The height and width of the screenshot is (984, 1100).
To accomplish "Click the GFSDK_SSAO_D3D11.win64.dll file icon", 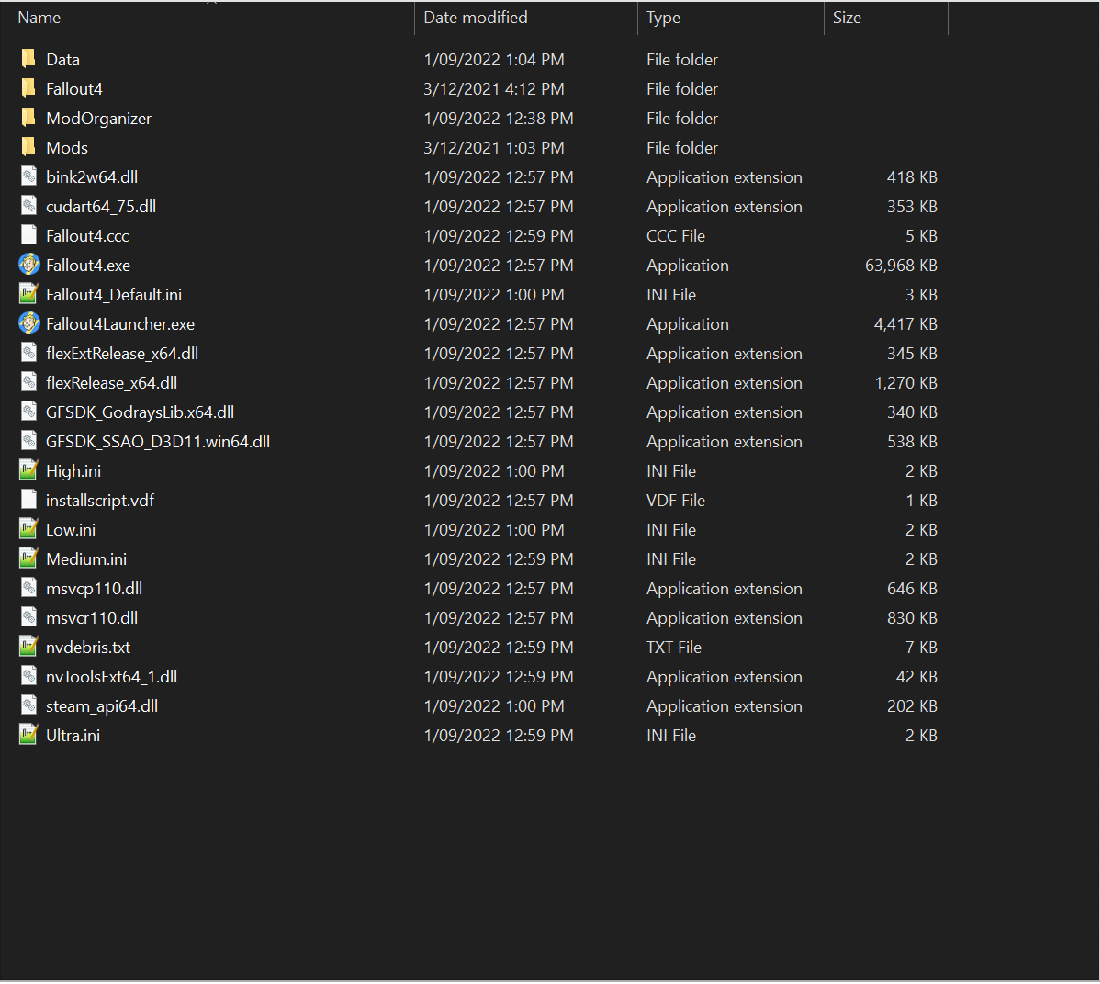I will pos(28,441).
